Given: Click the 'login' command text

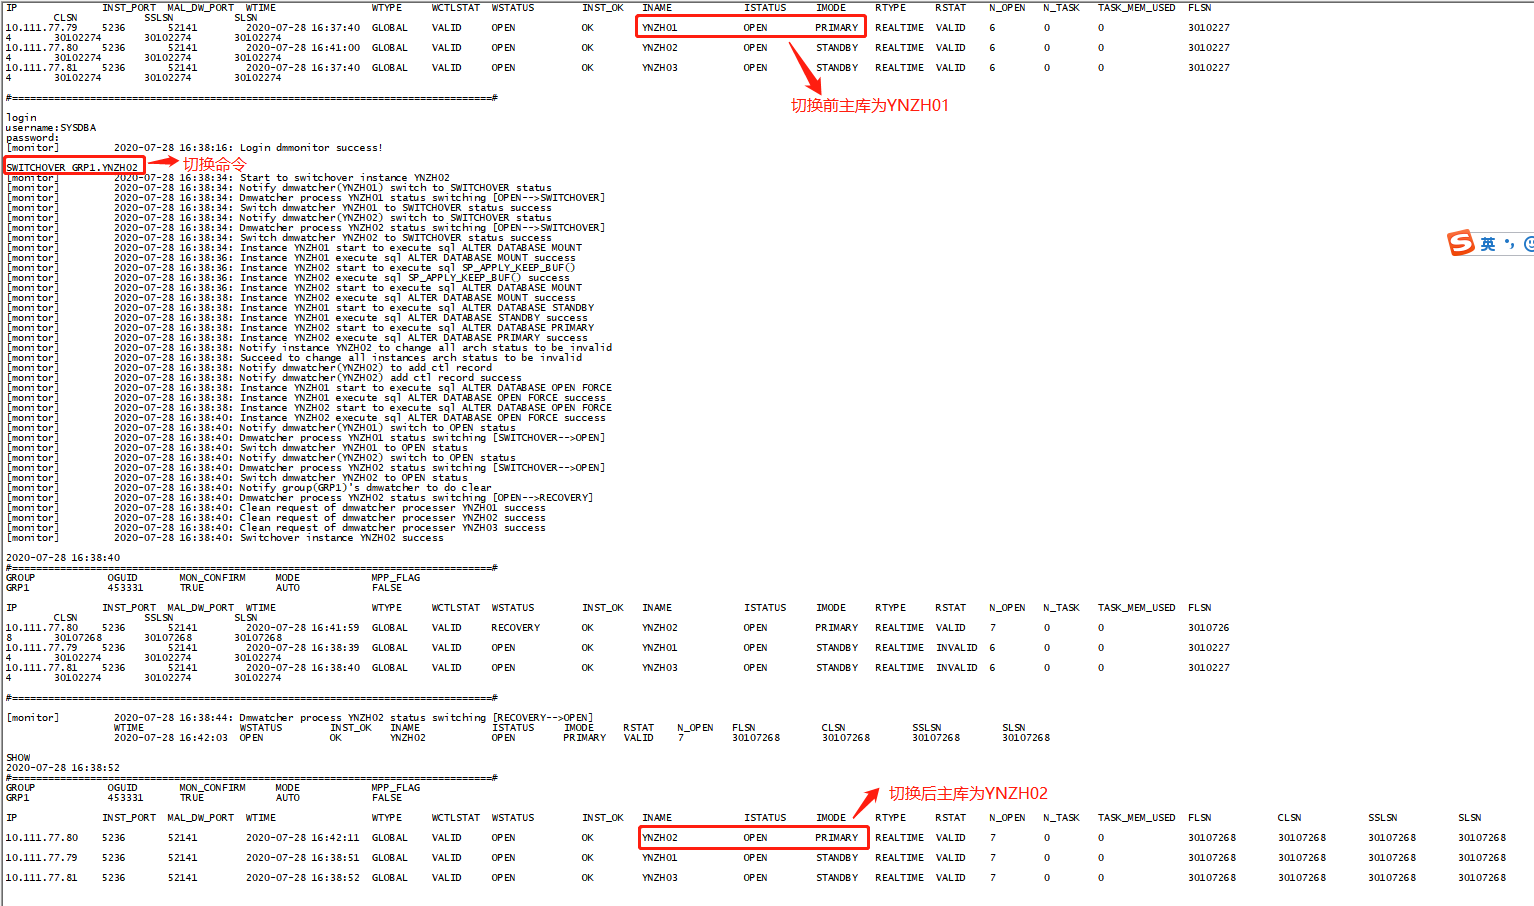Looking at the screenshot, I should [x=21, y=118].
